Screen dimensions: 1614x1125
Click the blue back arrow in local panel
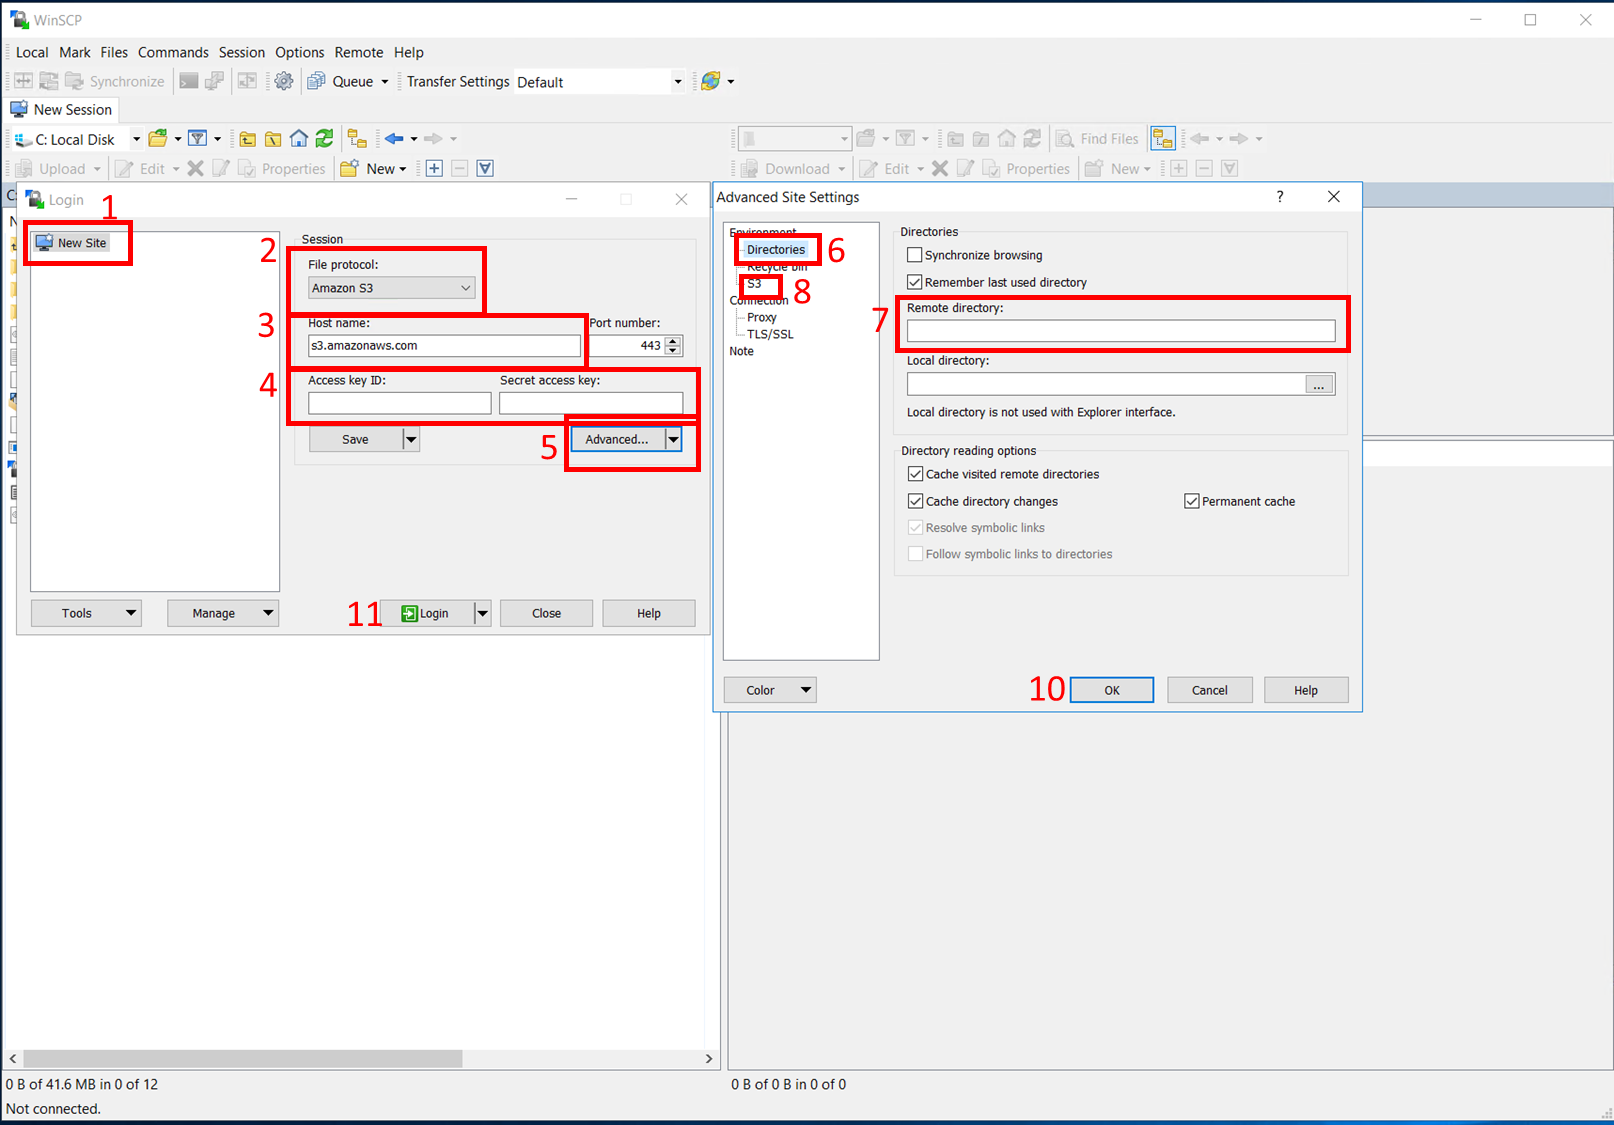pos(394,138)
